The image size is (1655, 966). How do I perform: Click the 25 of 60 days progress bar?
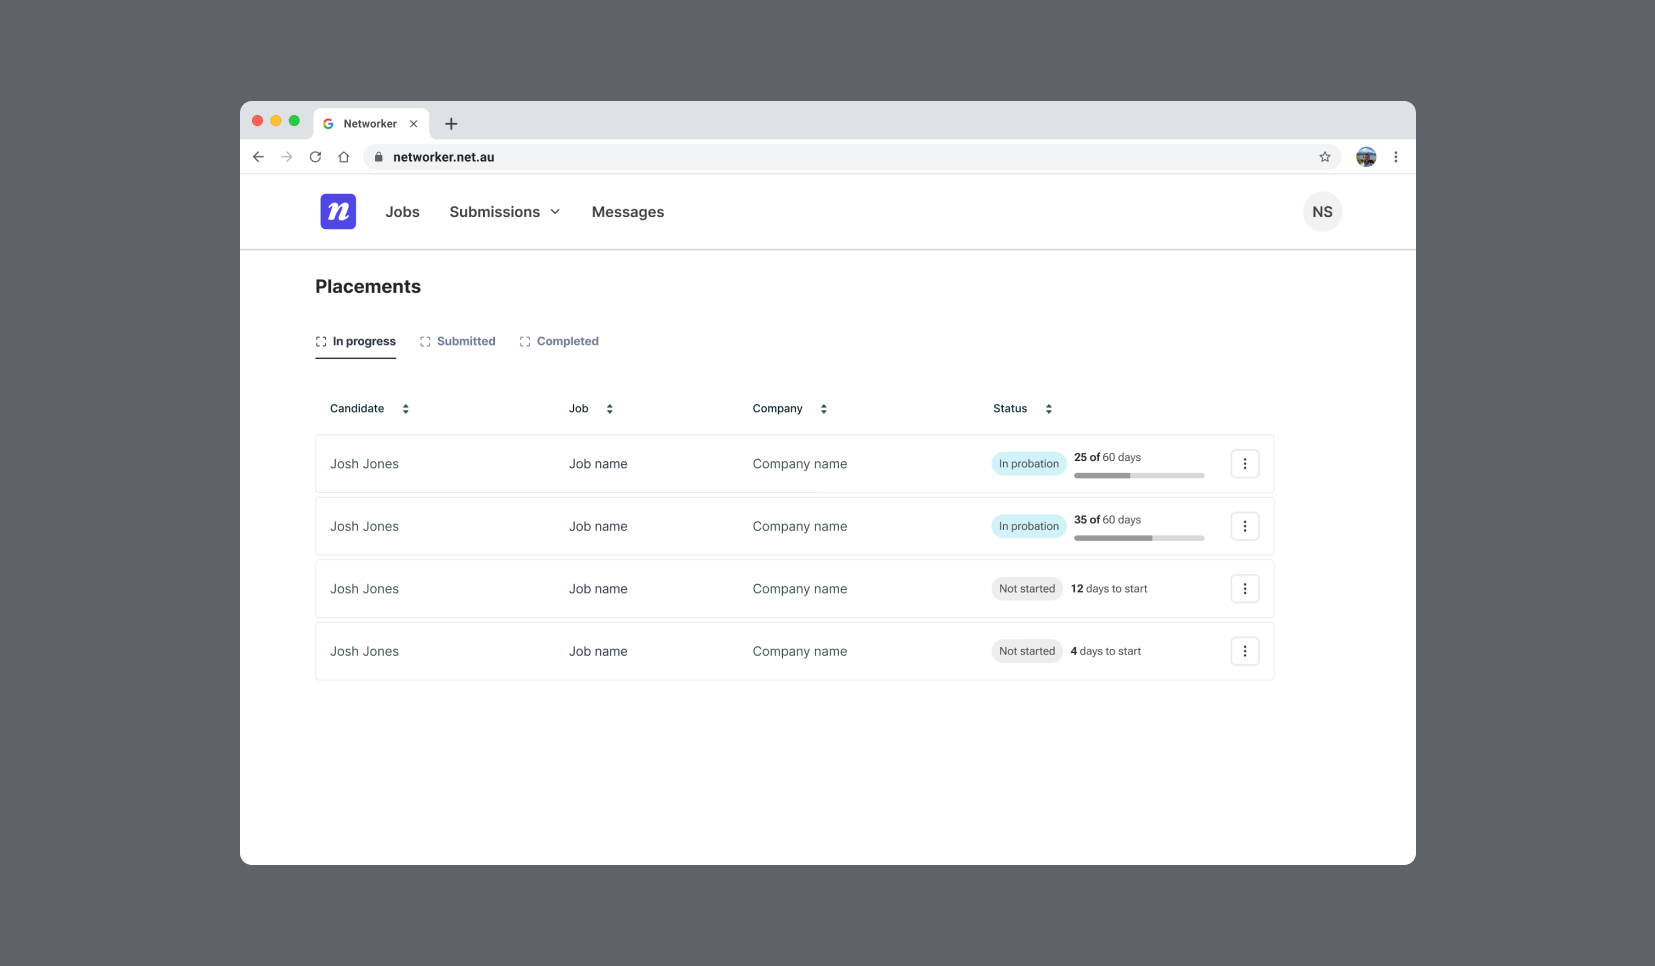pyautogui.click(x=1139, y=476)
